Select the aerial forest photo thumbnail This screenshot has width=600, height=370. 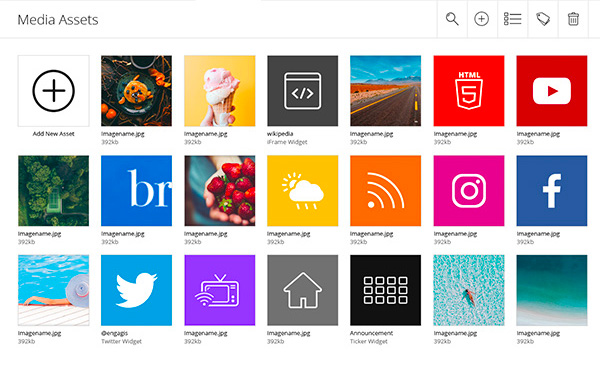pyautogui.click(x=54, y=191)
